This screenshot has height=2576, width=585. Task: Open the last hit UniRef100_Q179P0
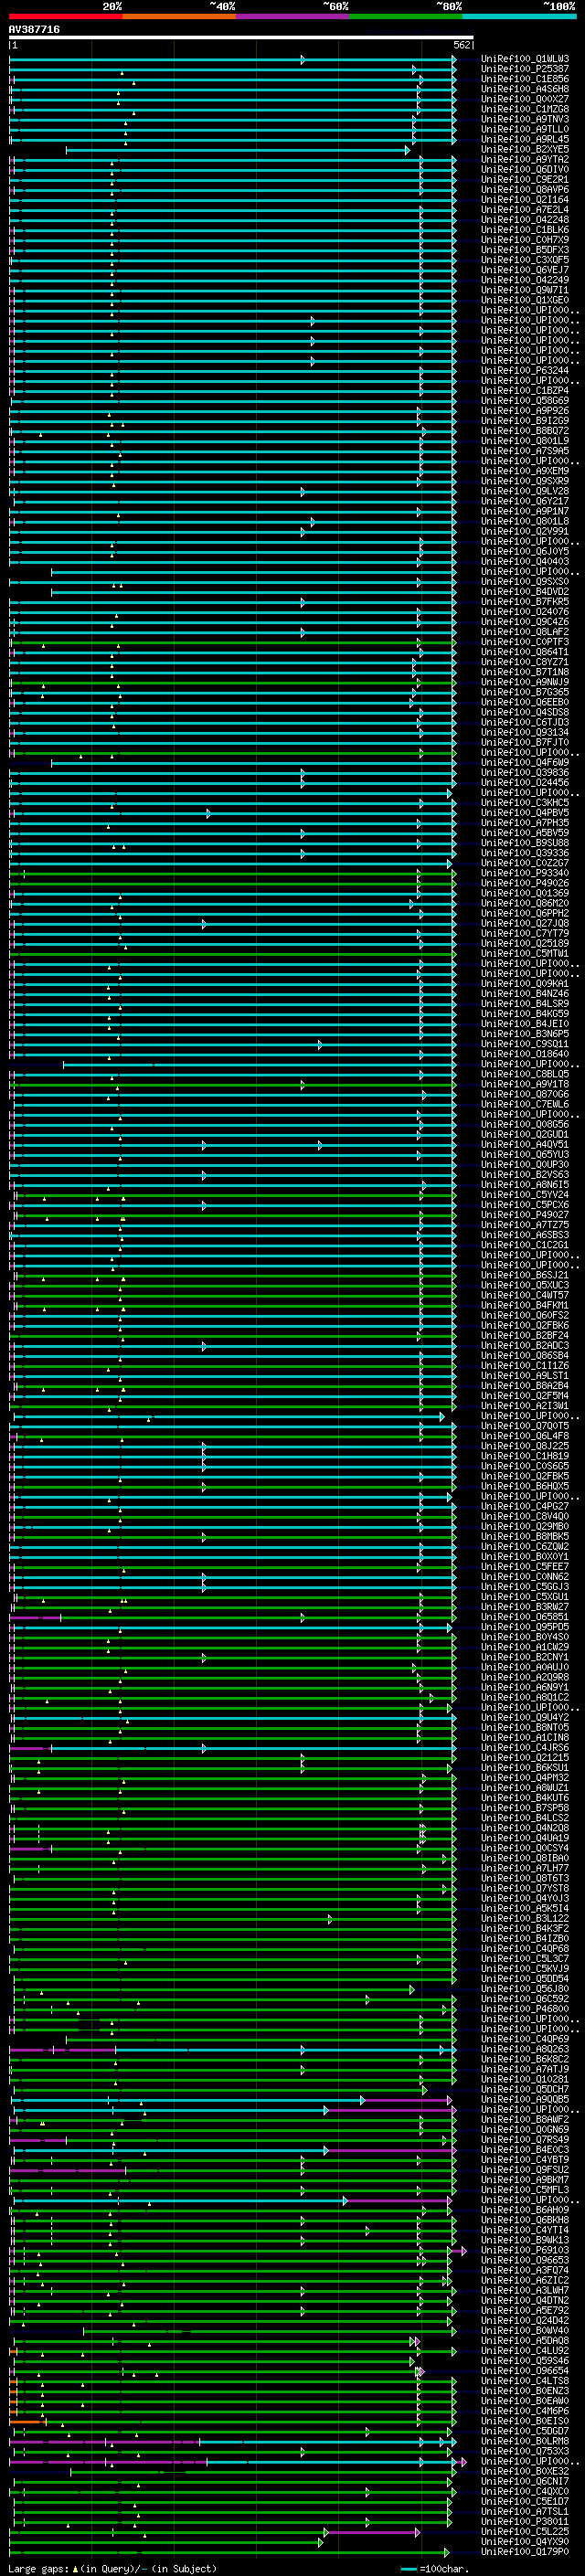pyautogui.click(x=524, y=2551)
